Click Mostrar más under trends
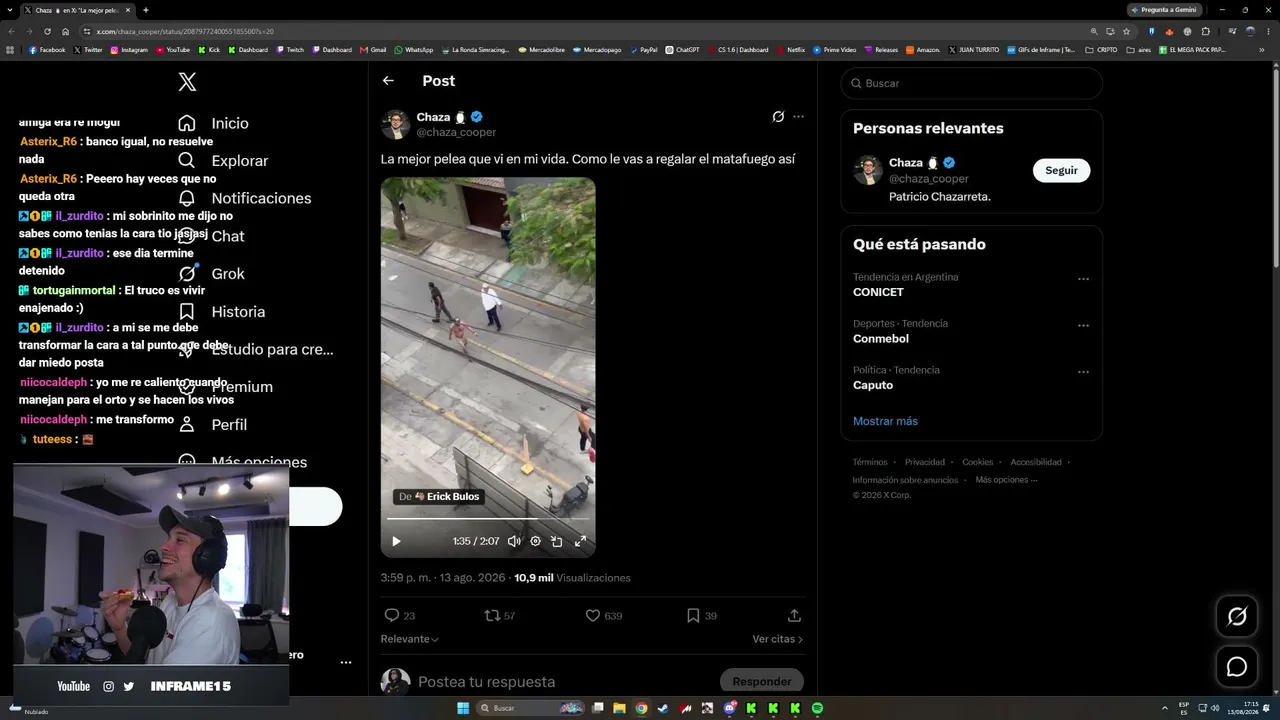This screenshot has width=1280, height=720. [x=885, y=421]
